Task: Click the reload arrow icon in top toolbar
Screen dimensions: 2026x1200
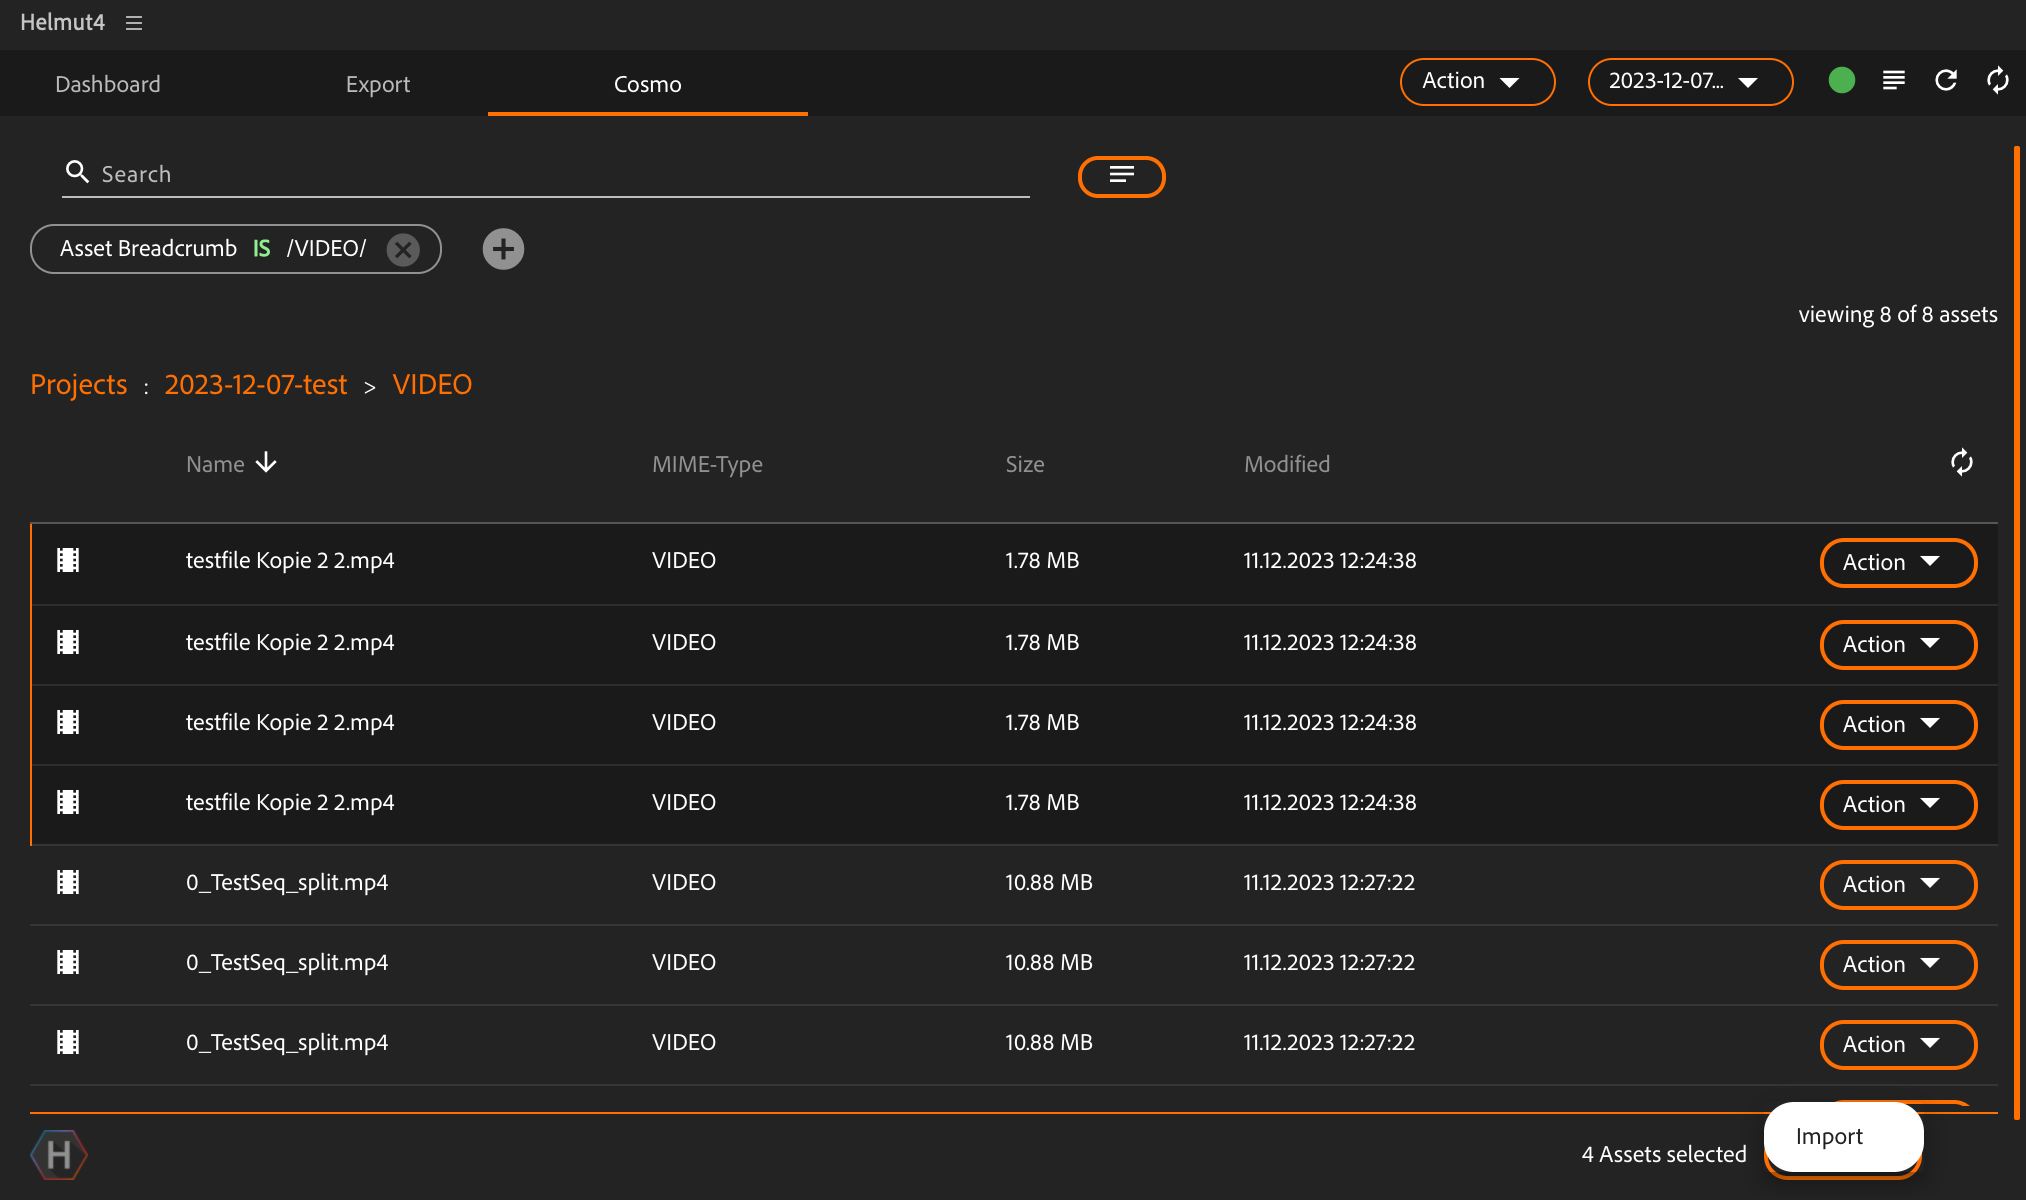Action: 1945,81
